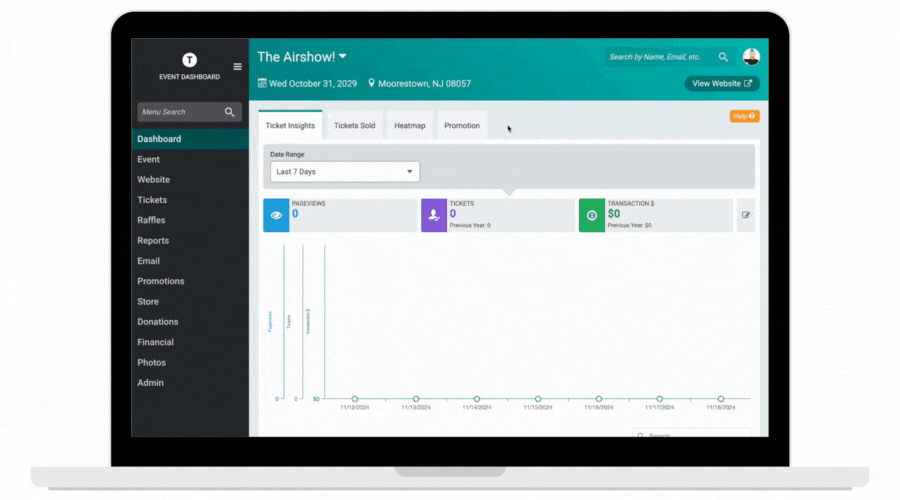The width and height of the screenshot is (900, 500).
Task: Open Admin in the sidebar
Action: point(190,383)
